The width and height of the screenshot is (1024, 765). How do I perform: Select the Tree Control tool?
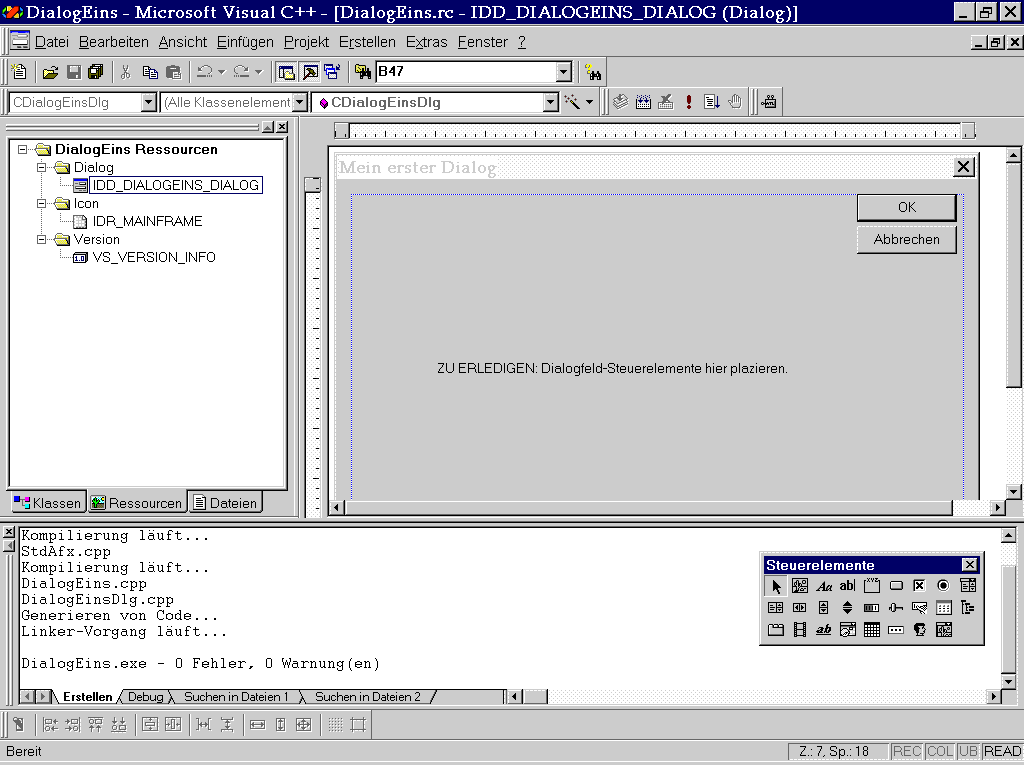tap(967, 608)
